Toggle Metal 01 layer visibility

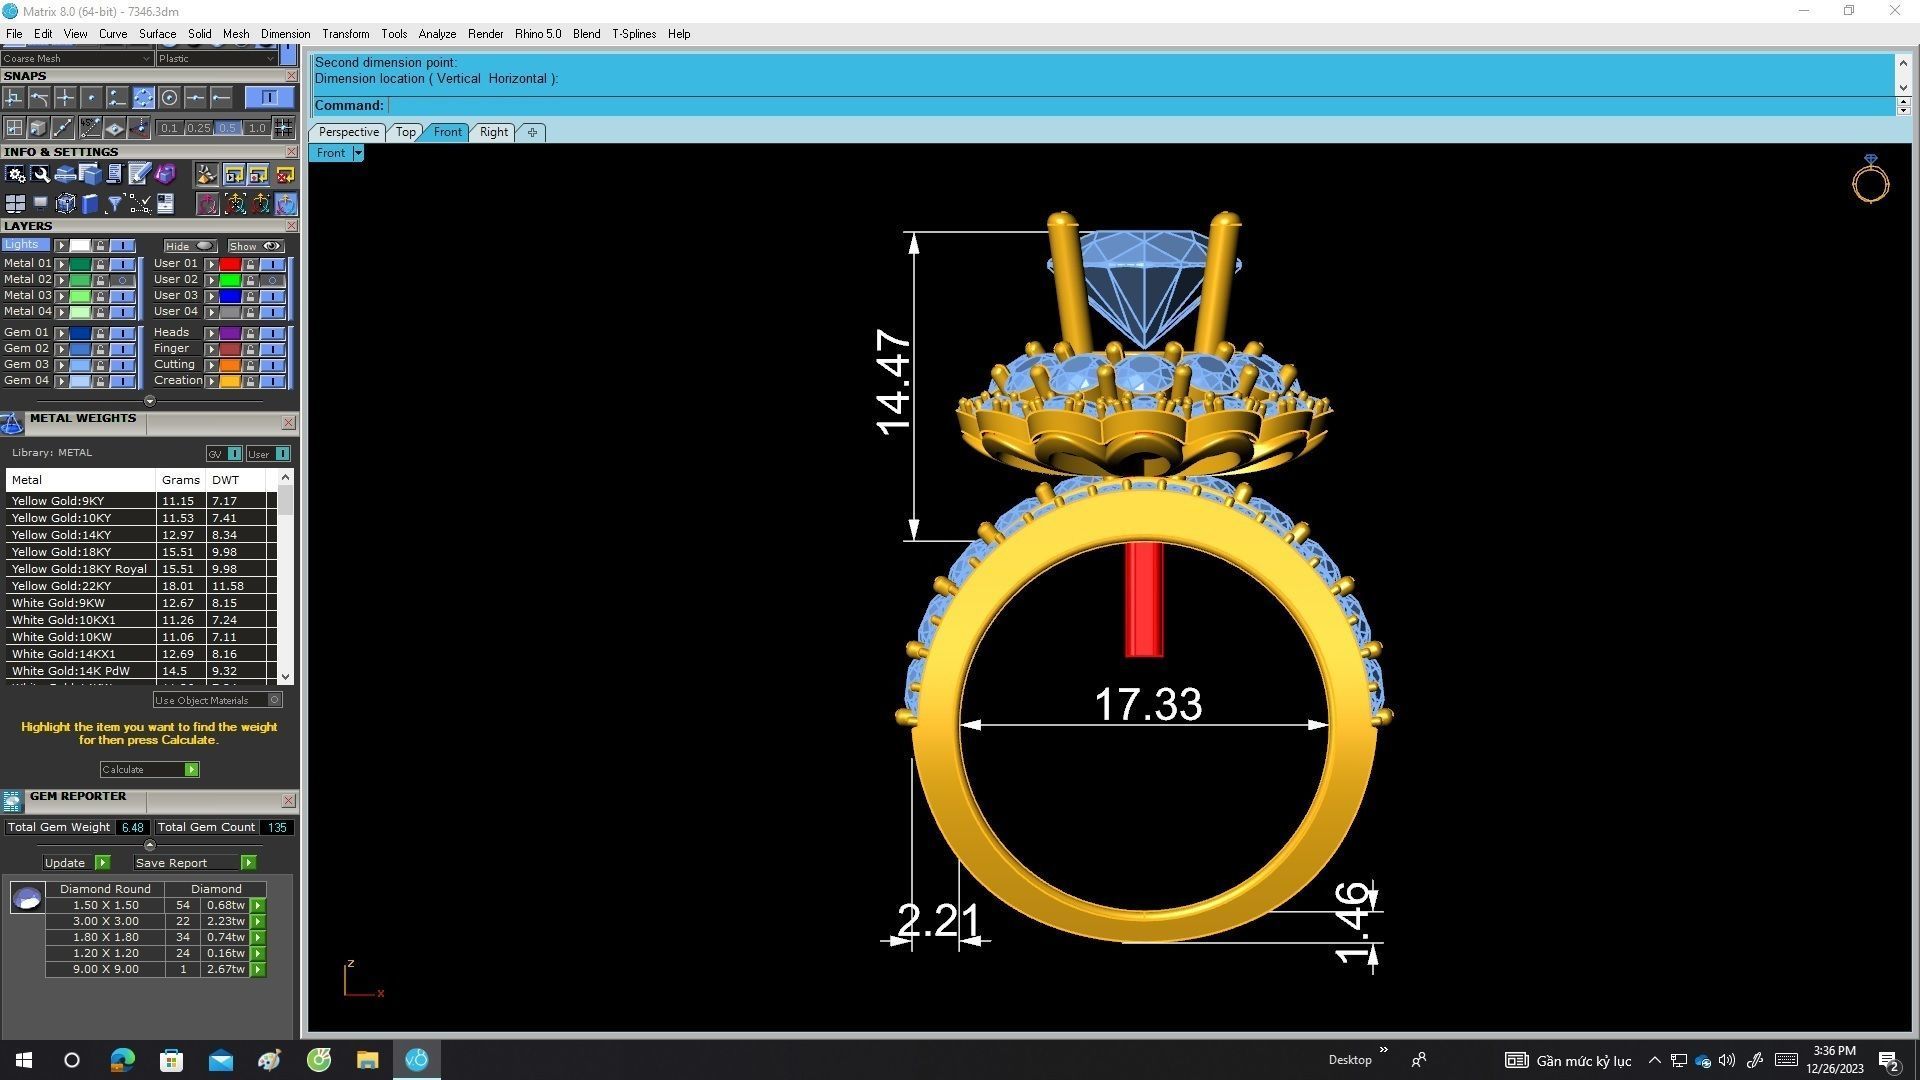tap(122, 264)
